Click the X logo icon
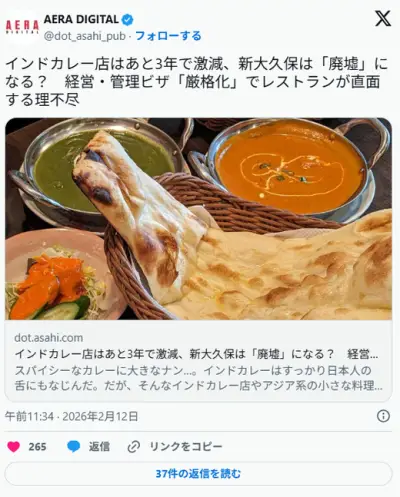Screen dimensions: 400x497 coord(383,19)
